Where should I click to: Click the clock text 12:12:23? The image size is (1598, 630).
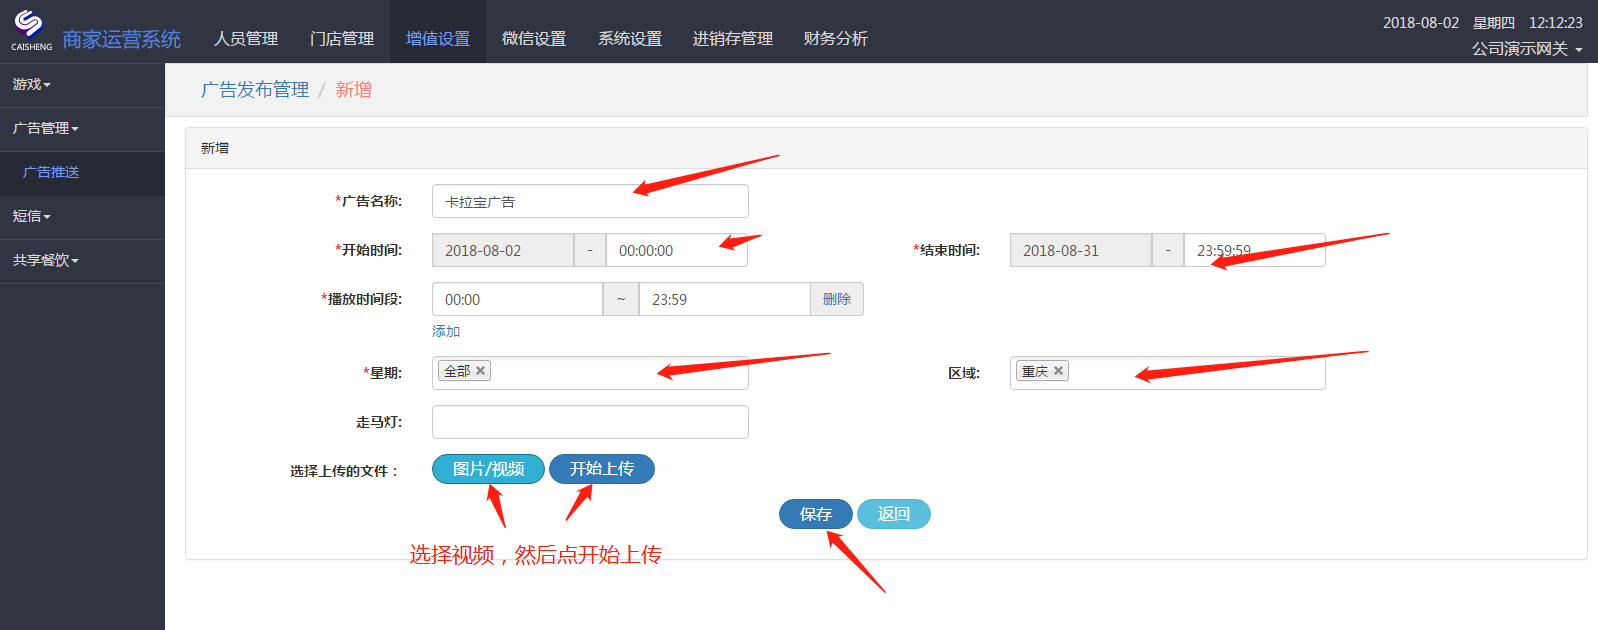click(1556, 23)
